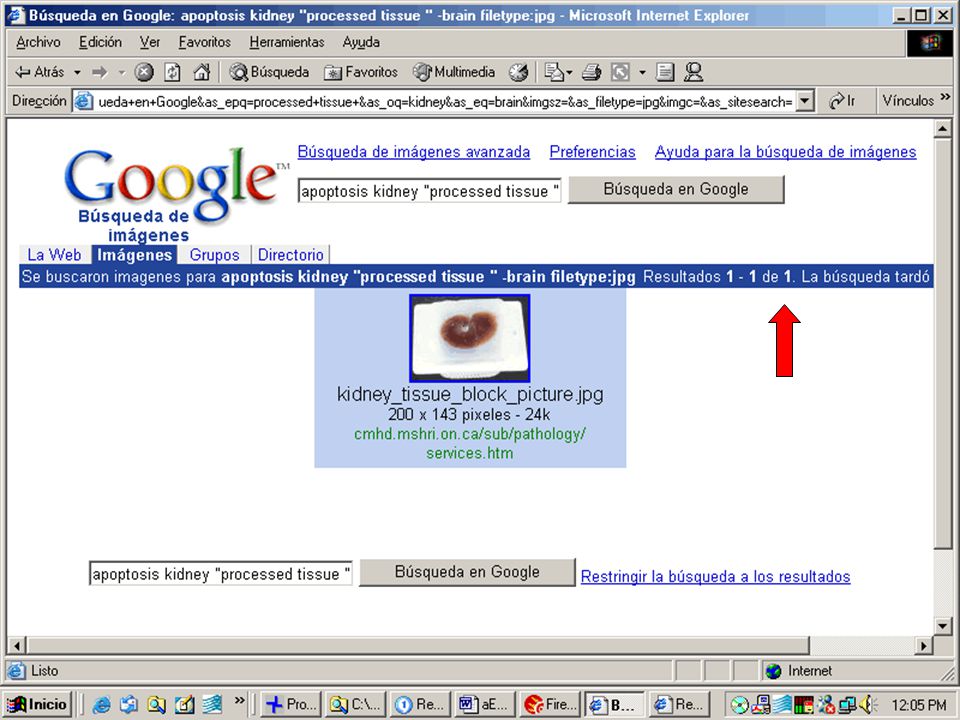This screenshot has height=720, width=960.
Task: Open the Edición menu
Action: (x=100, y=42)
